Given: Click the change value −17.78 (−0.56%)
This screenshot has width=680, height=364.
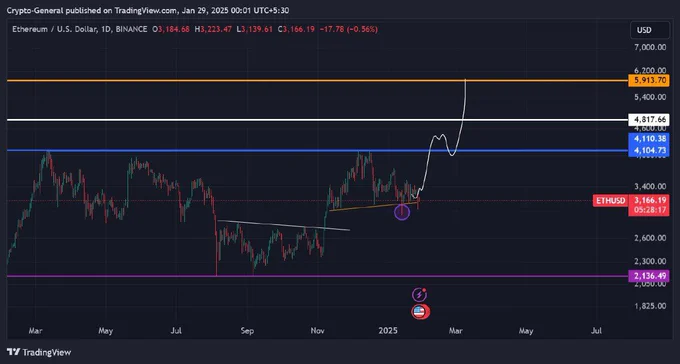Looking at the screenshot, I should click(348, 30).
